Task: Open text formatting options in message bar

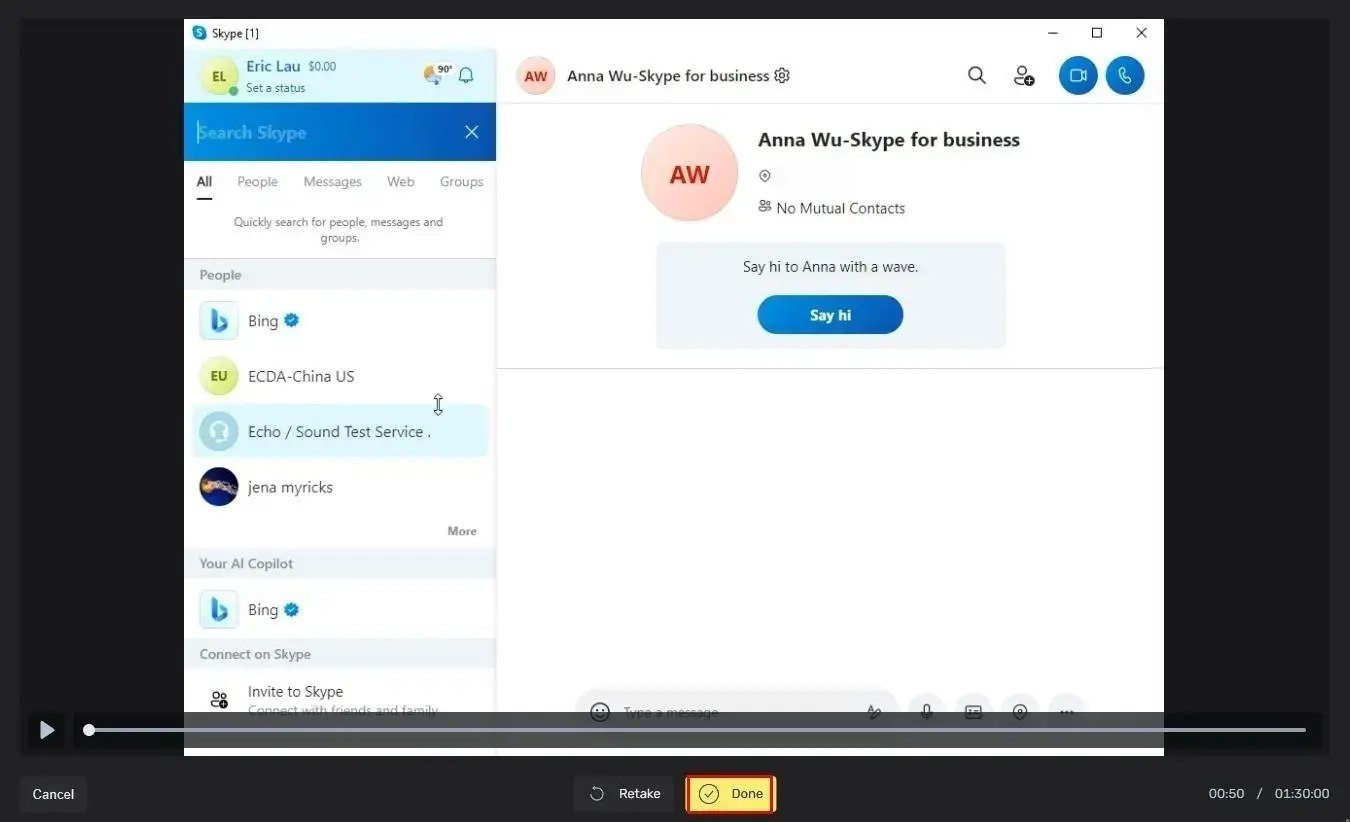Action: coord(874,711)
